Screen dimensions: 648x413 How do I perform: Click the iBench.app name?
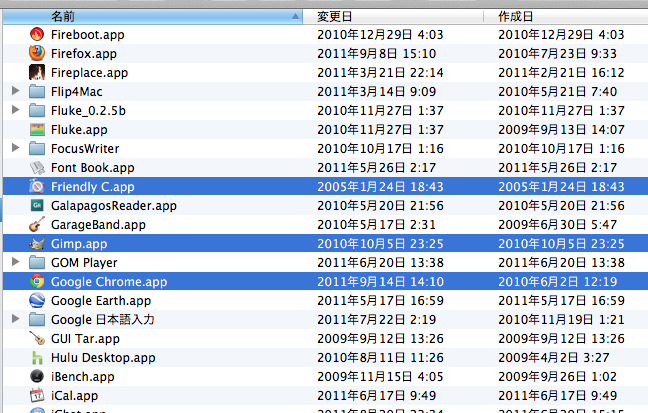83,377
